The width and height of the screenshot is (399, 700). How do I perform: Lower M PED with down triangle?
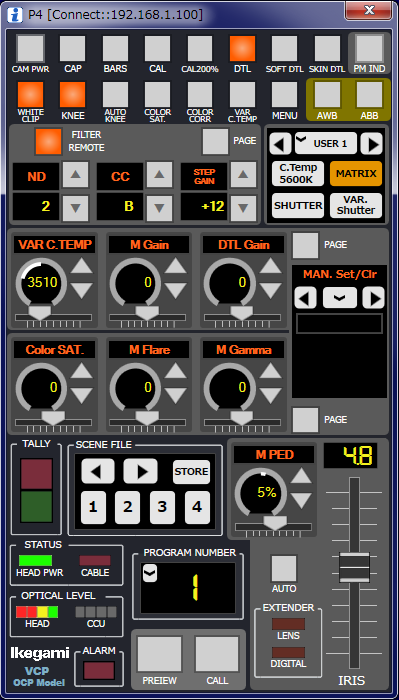(301, 500)
